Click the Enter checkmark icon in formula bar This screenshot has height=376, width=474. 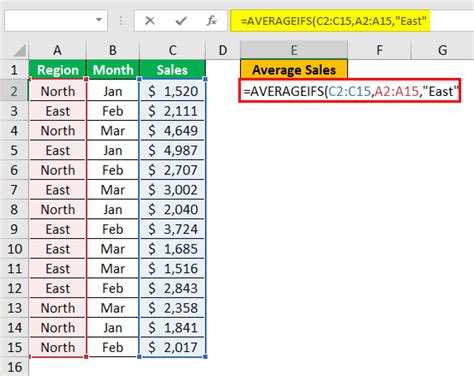(x=181, y=21)
